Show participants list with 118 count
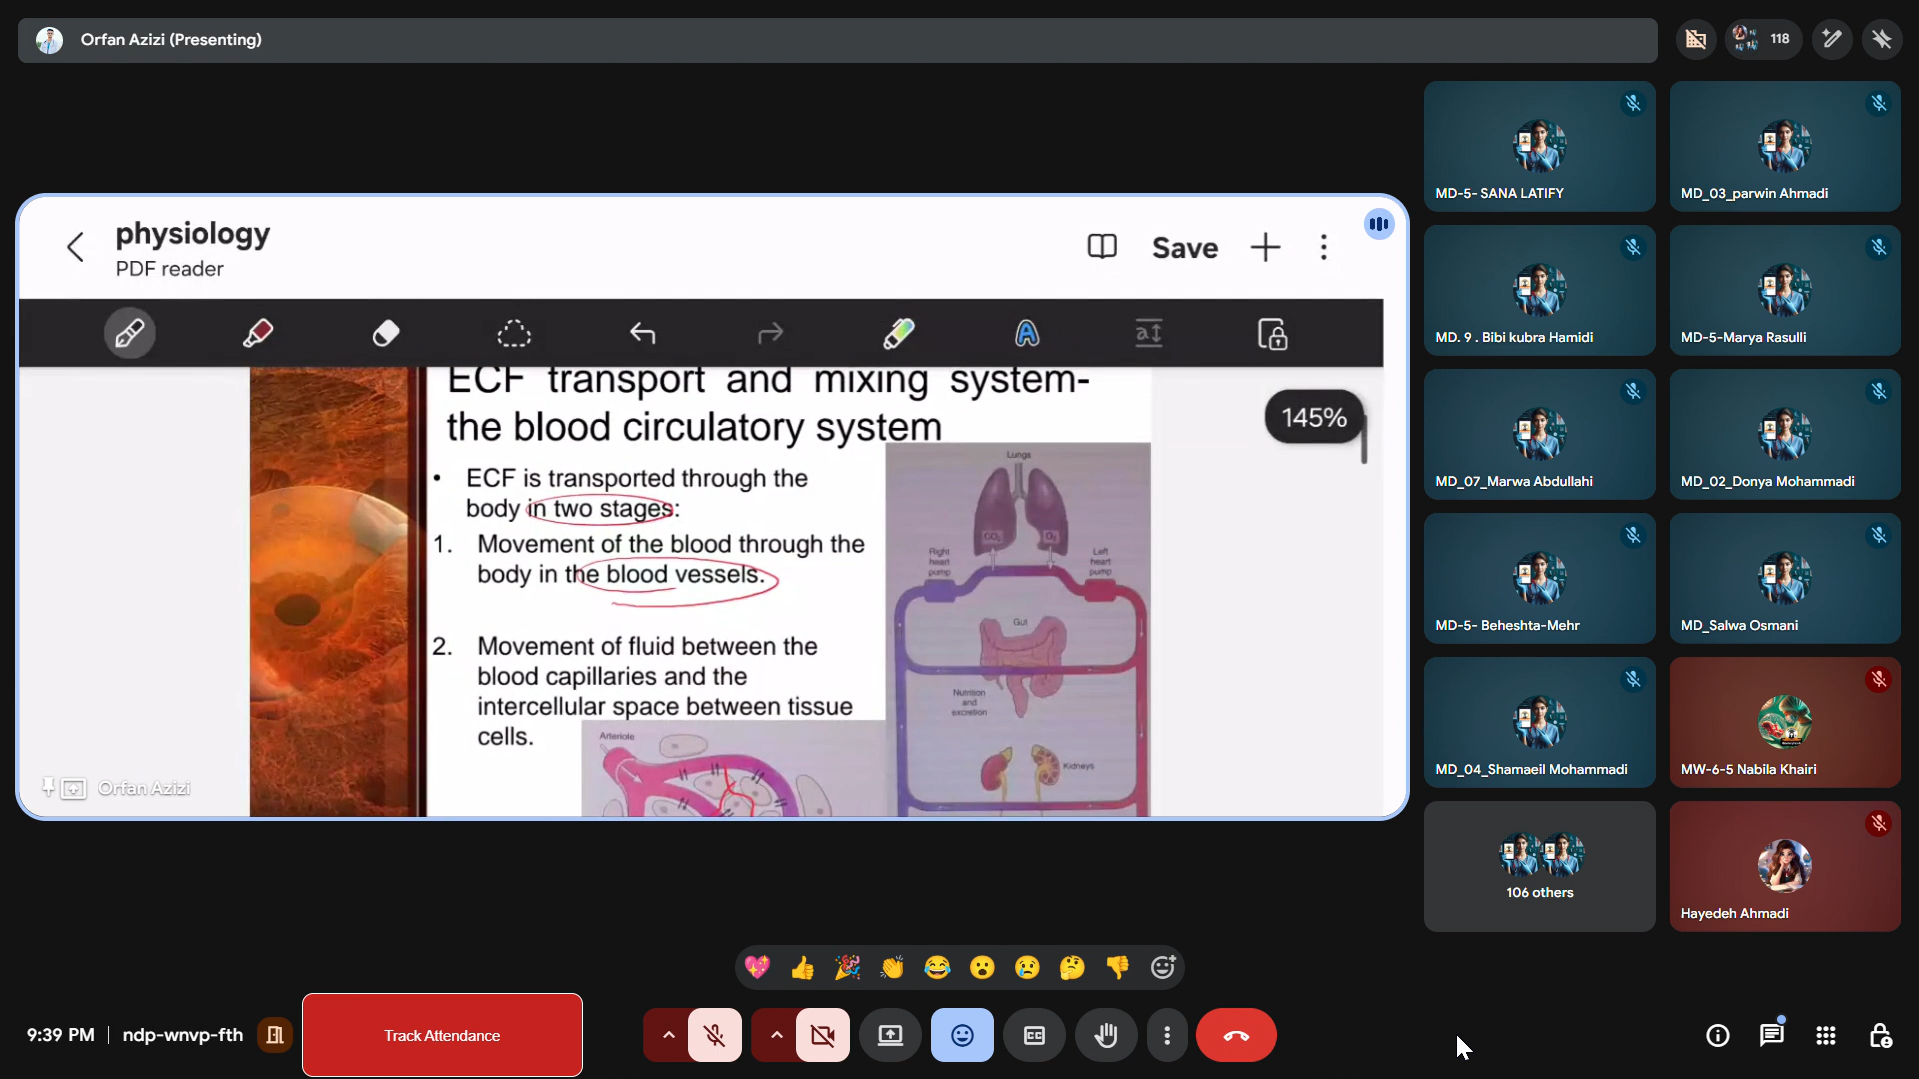 pyautogui.click(x=1764, y=39)
